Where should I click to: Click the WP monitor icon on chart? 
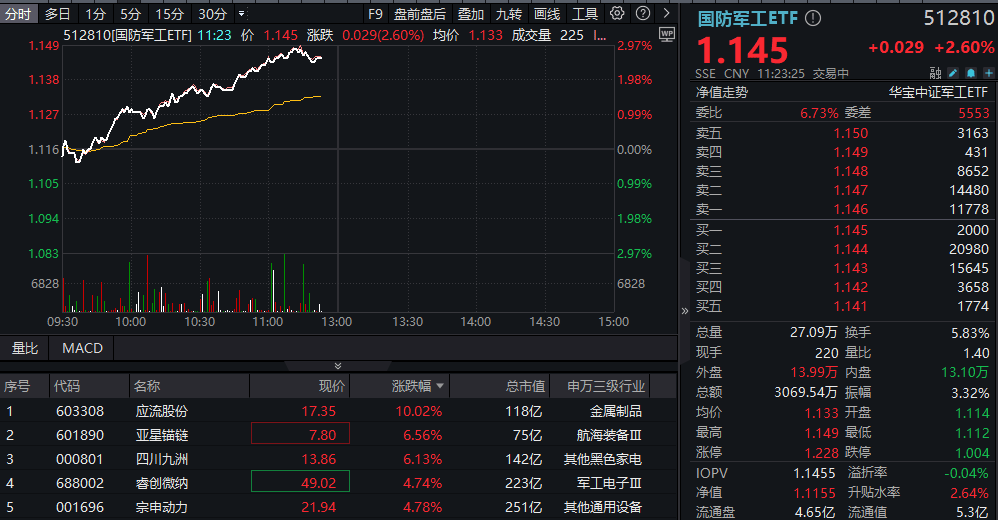[666, 34]
